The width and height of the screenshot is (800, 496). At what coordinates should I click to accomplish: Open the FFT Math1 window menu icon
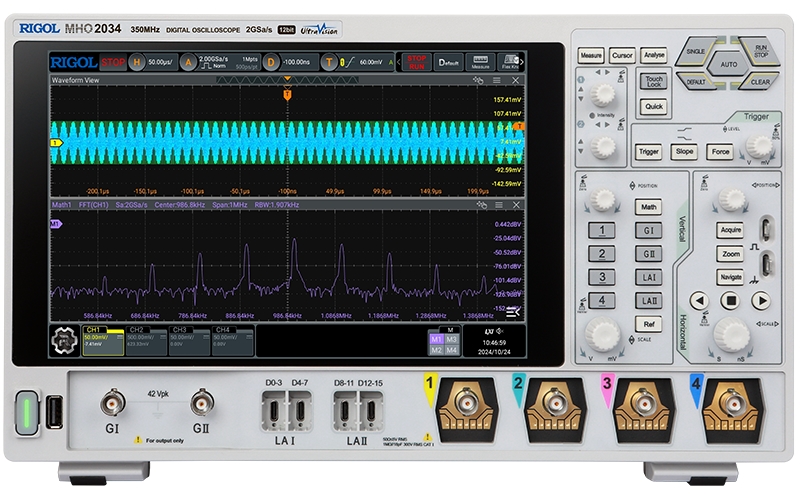click(x=498, y=204)
